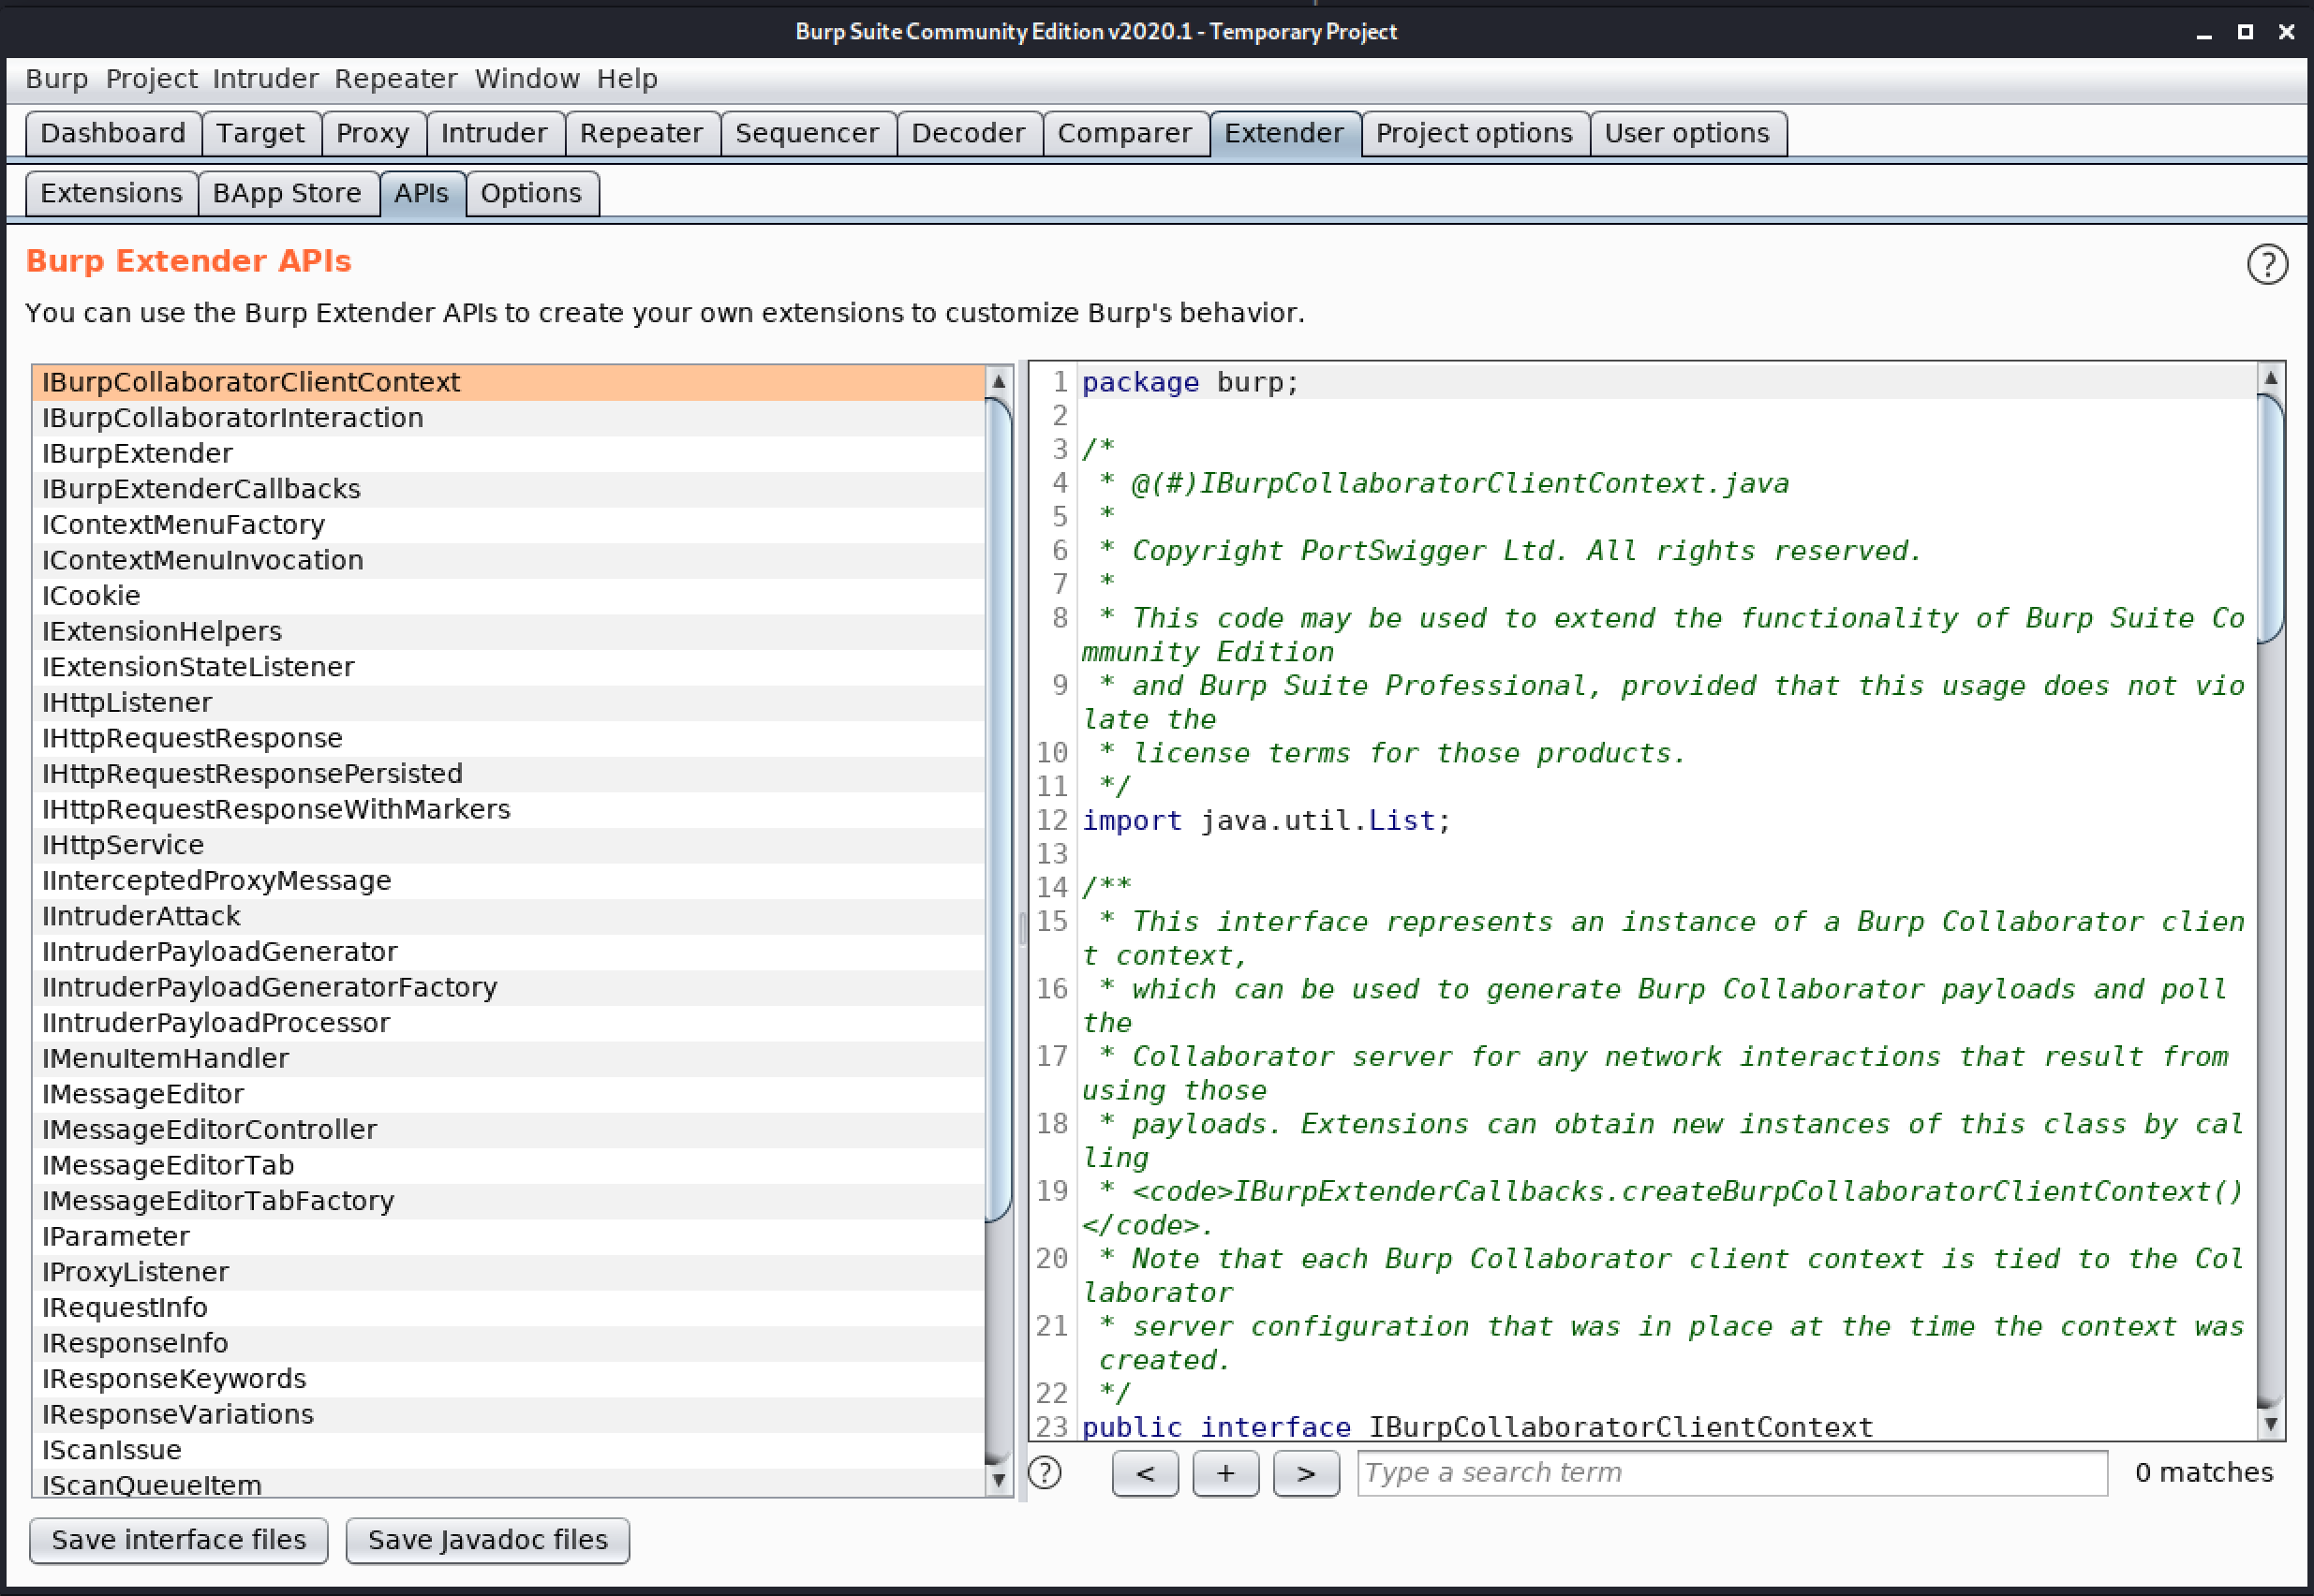Switch to the Decoder tab

[968, 133]
